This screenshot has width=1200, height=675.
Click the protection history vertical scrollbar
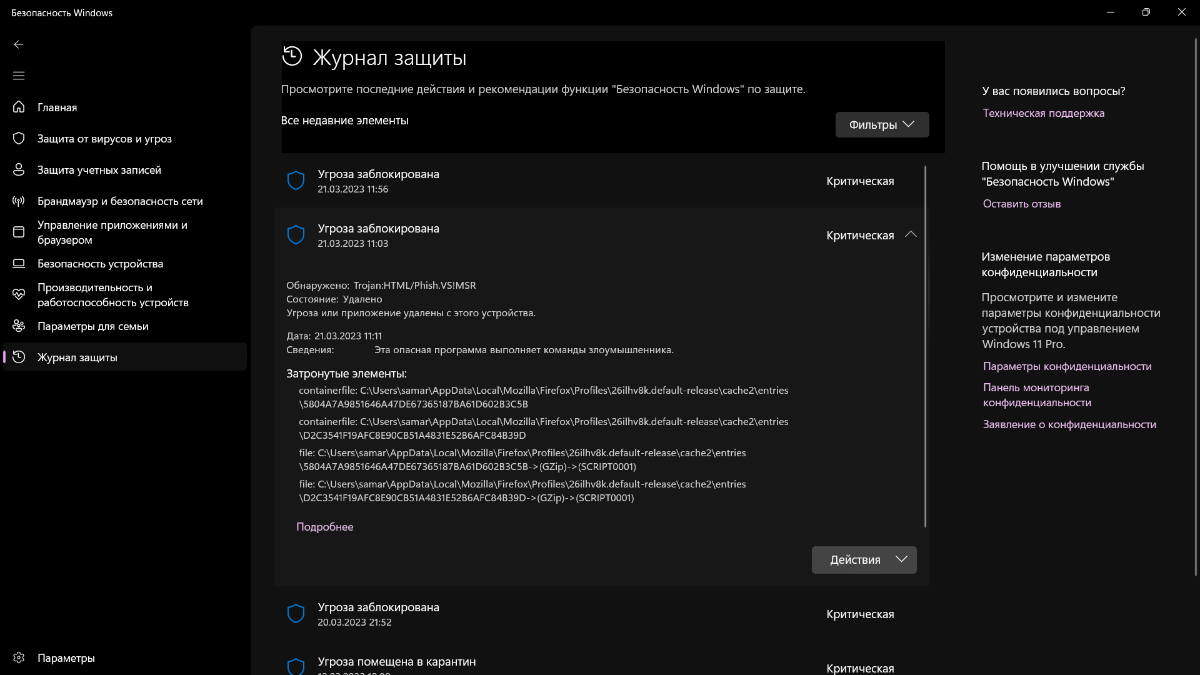click(x=926, y=346)
